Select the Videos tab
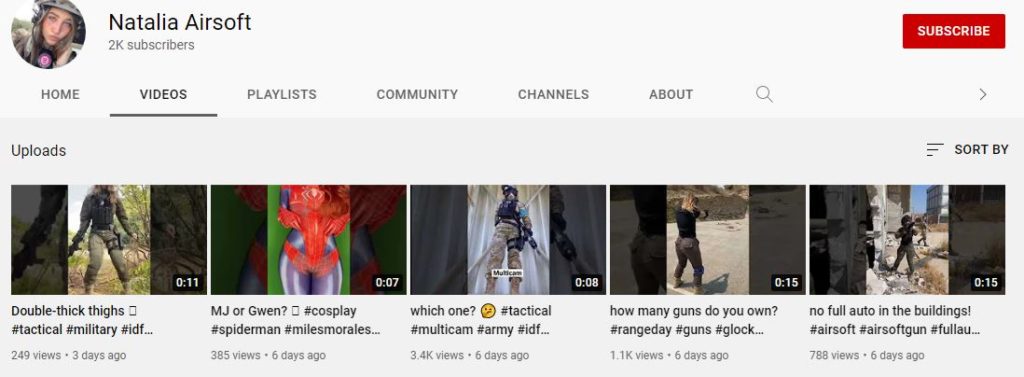 pyautogui.click(x=163, y=95)
